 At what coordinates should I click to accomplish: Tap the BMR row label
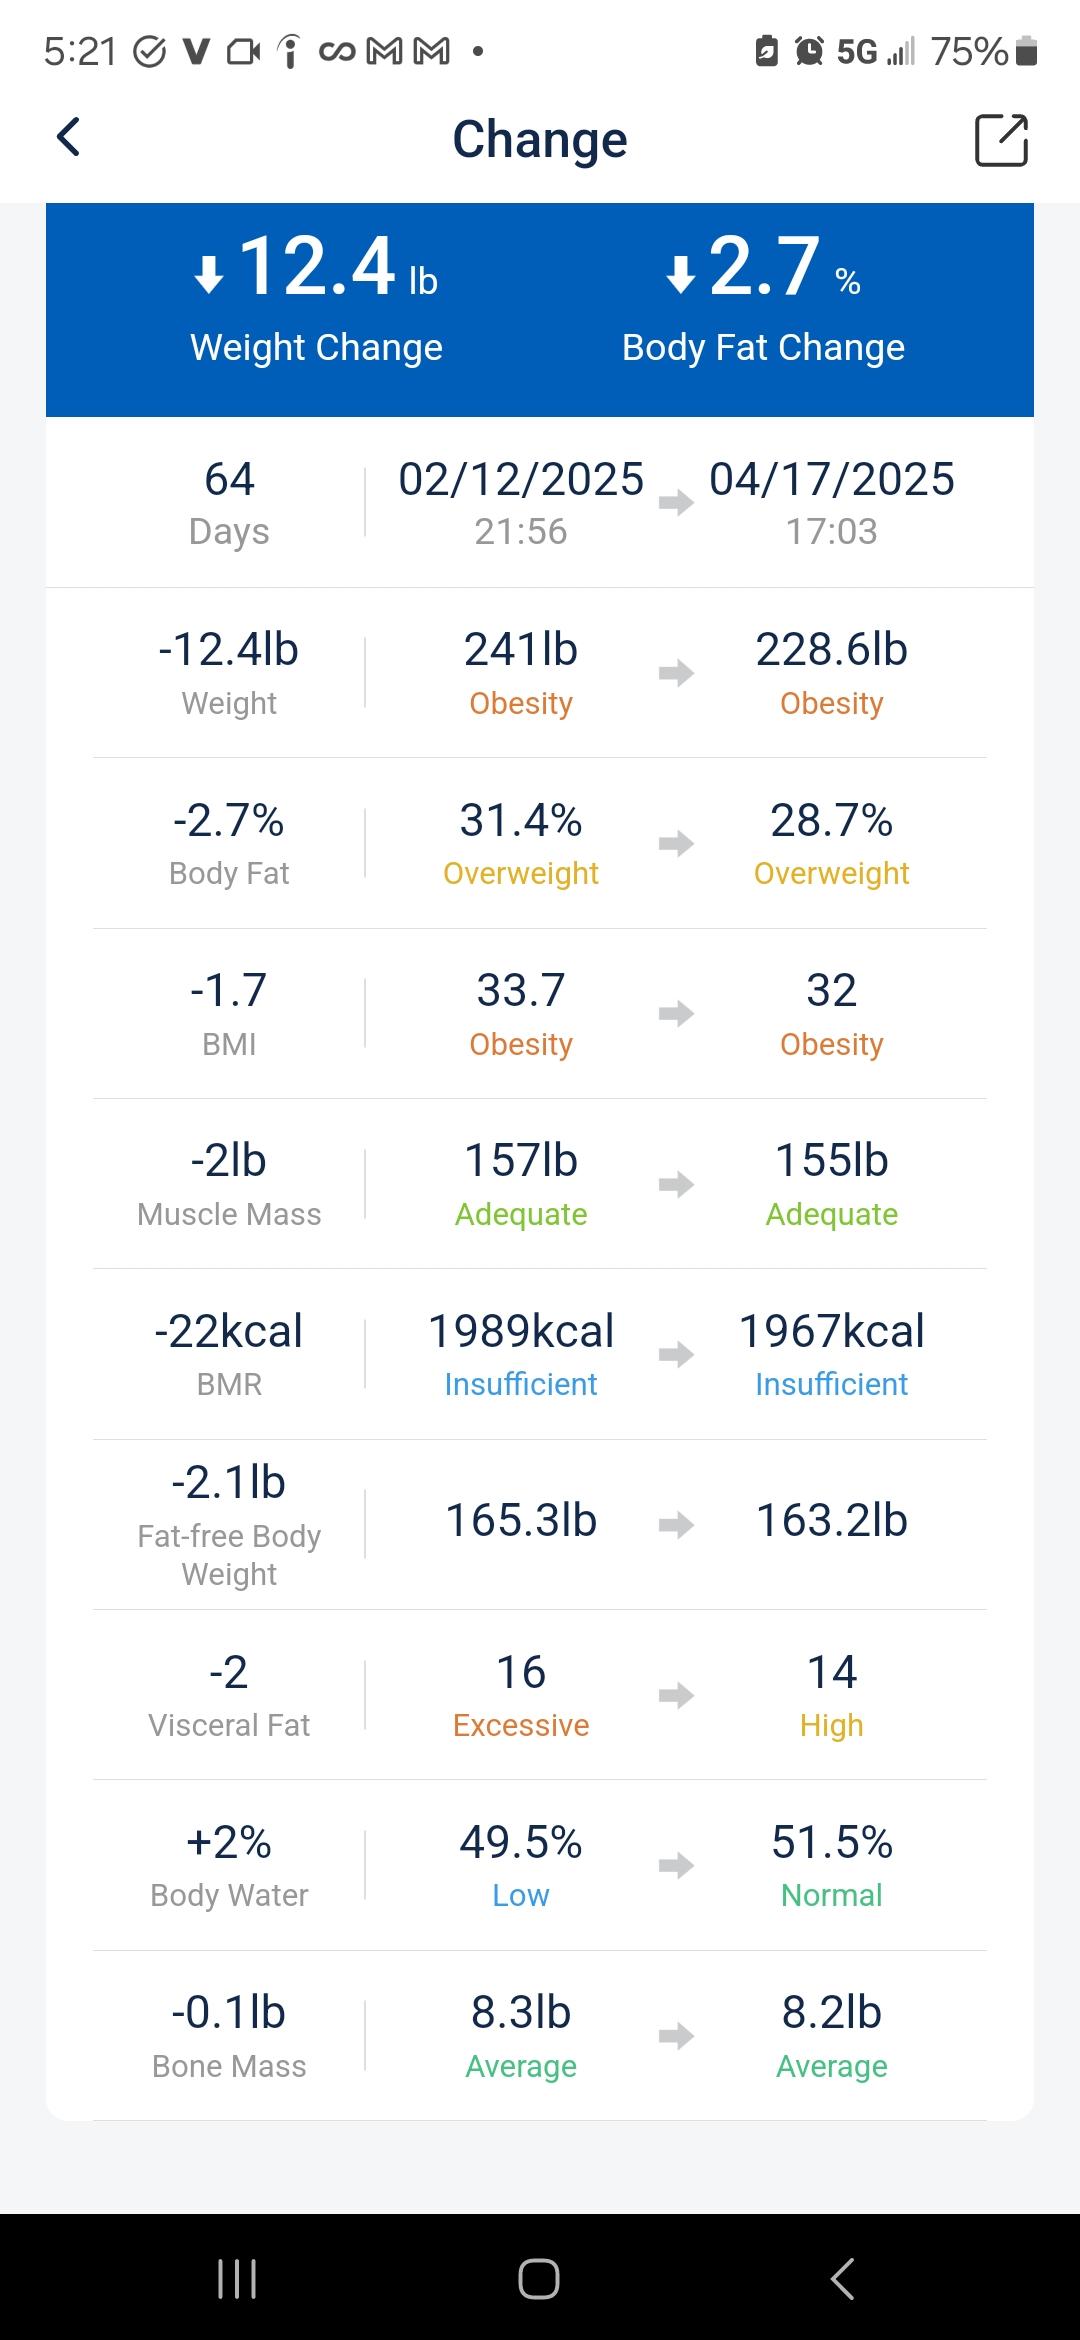[229, 1384]
